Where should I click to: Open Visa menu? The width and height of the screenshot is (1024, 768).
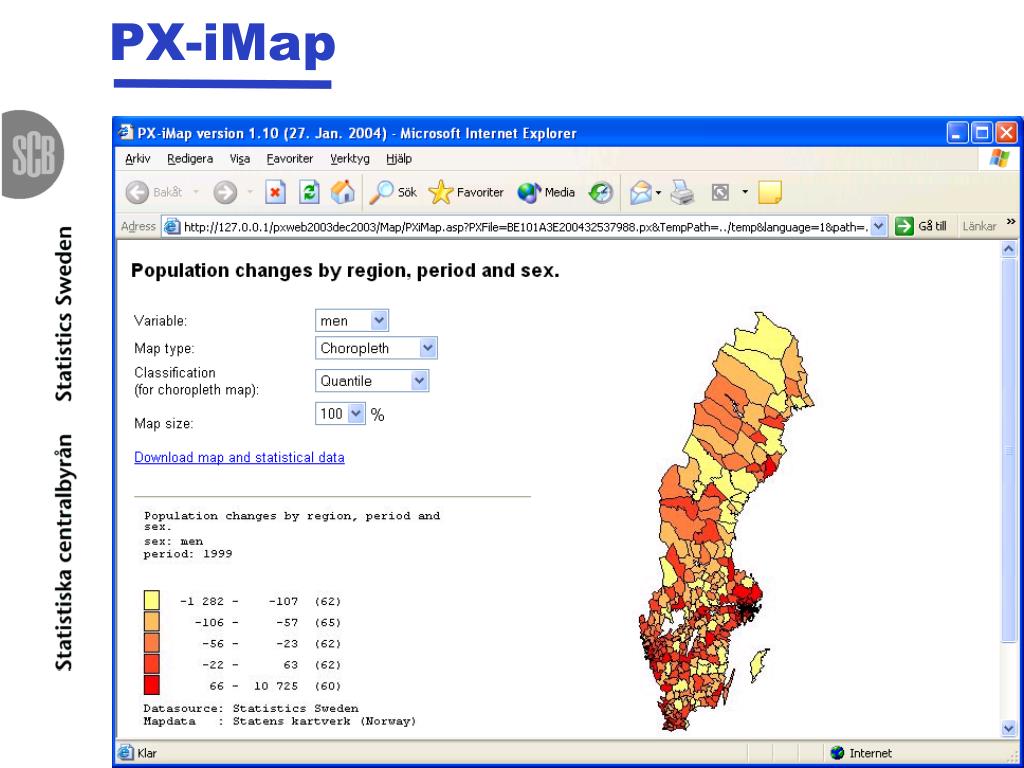pyautogui.click(x=240, y=159)
